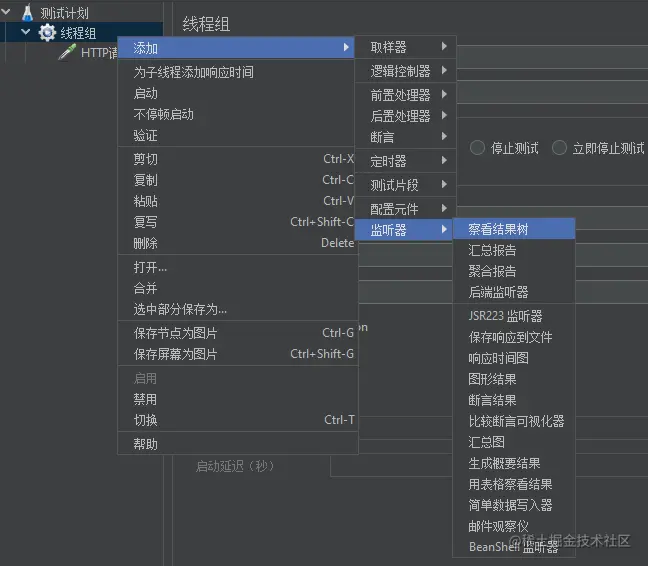Click the HTTP request pipette icon

point(67,52)
